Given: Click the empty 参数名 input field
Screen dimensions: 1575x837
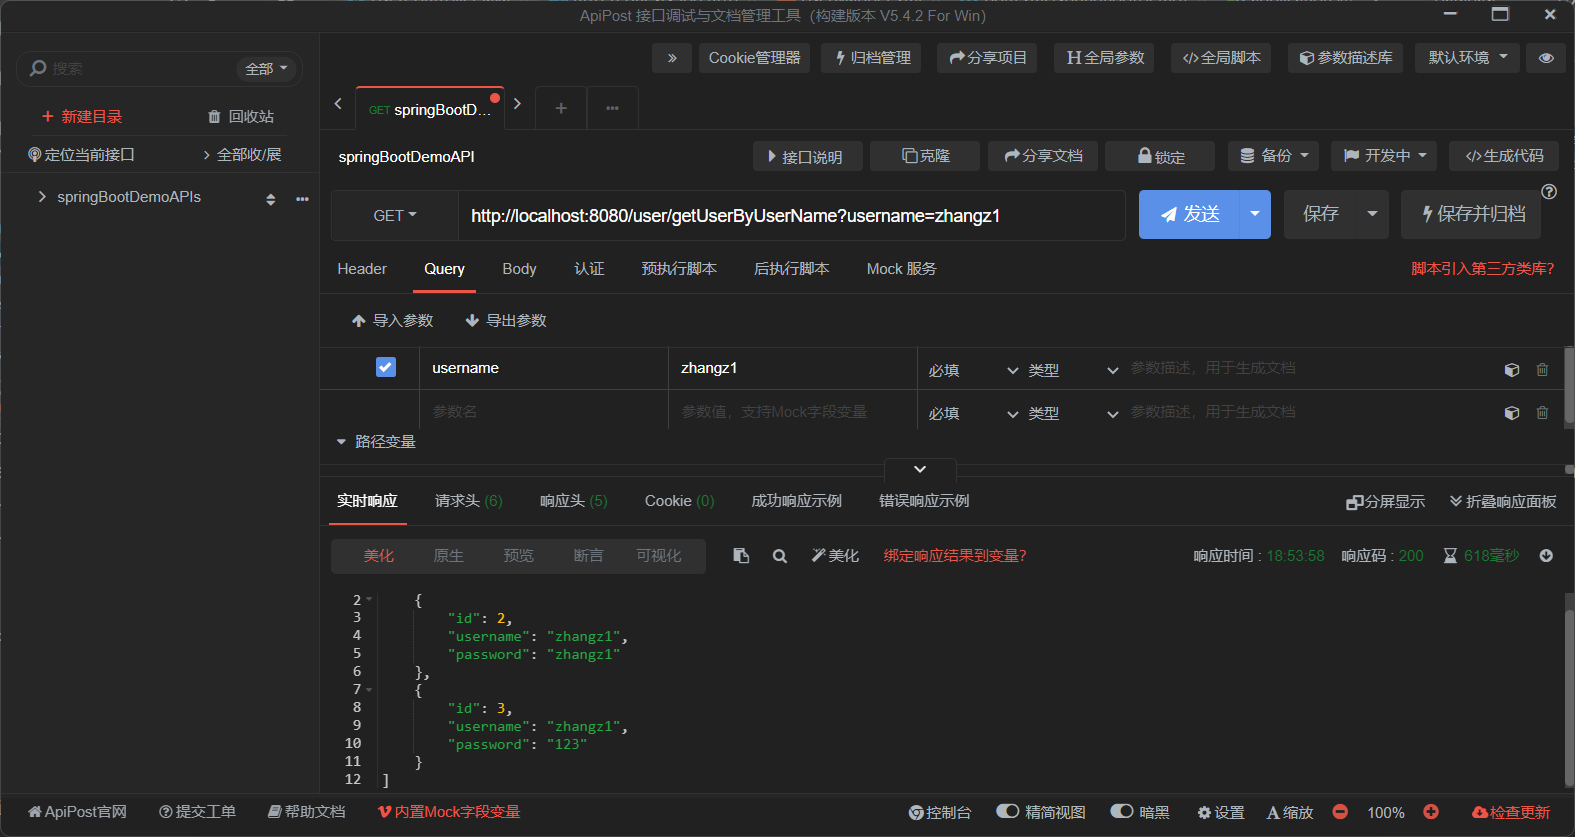Looking at the screenshot, I should click(543, 412).
